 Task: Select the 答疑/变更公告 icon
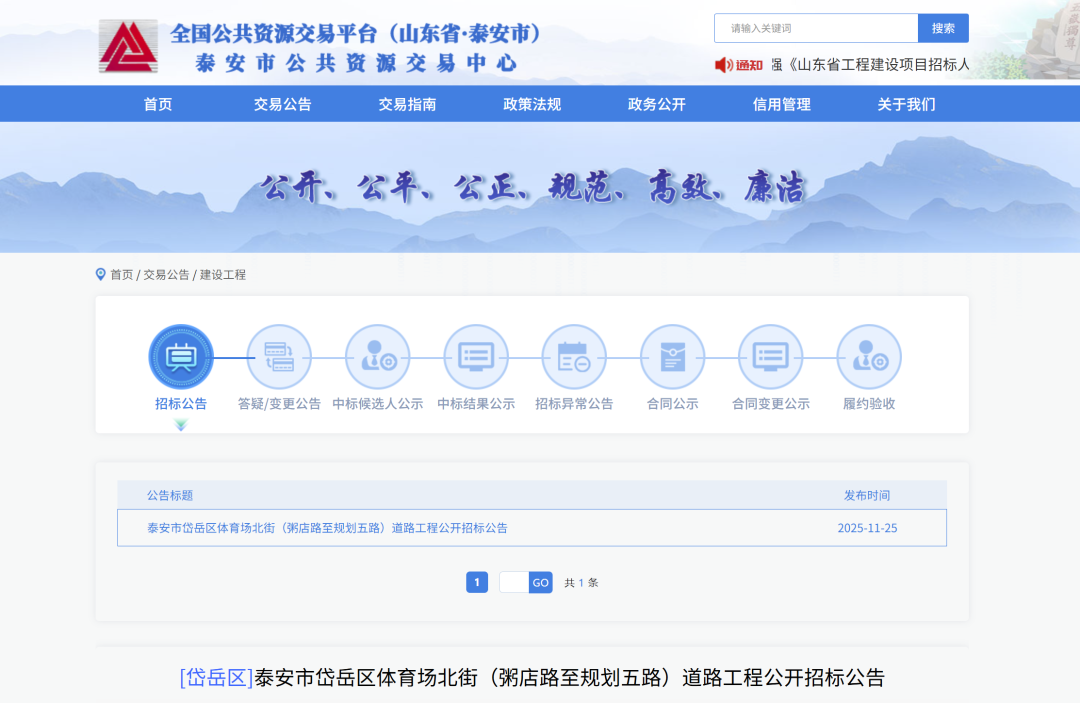pos(279,357)
